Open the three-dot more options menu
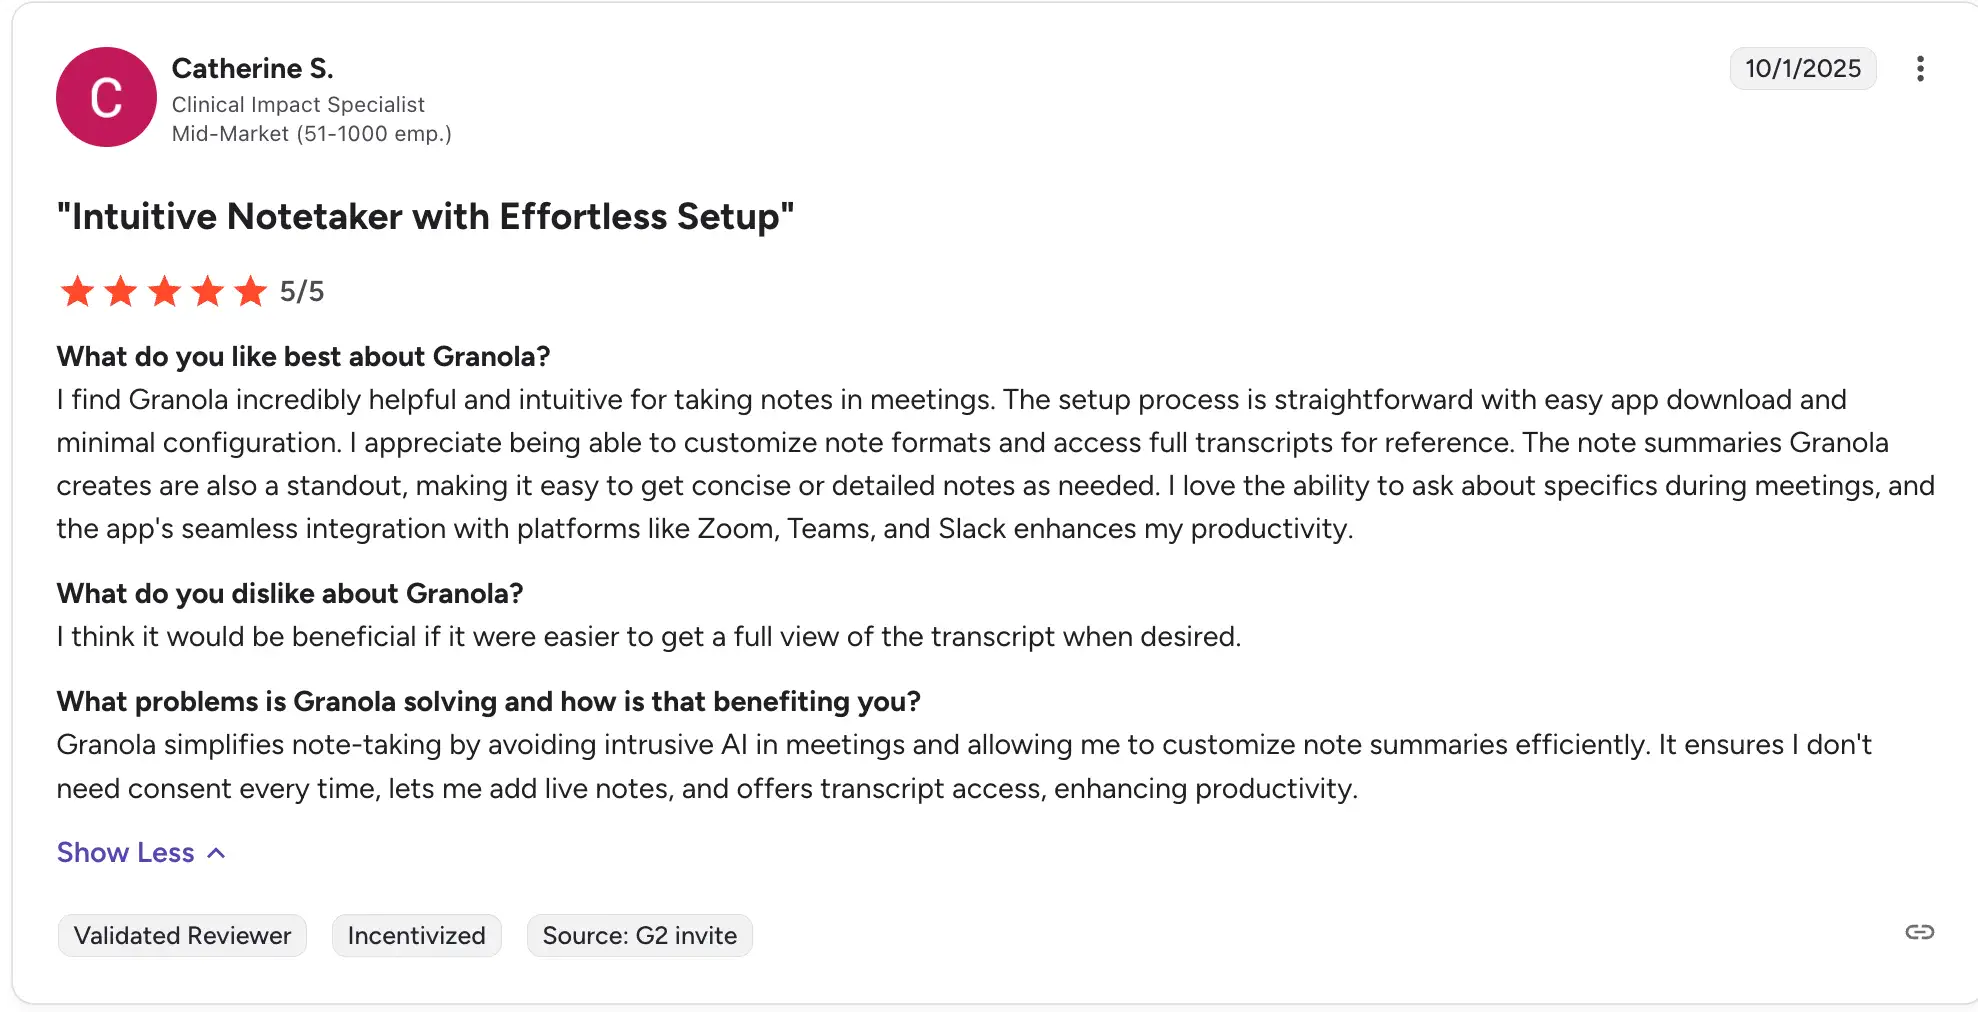Viewport: 1978px width, 1012px height. click(x=1920, y=69)
